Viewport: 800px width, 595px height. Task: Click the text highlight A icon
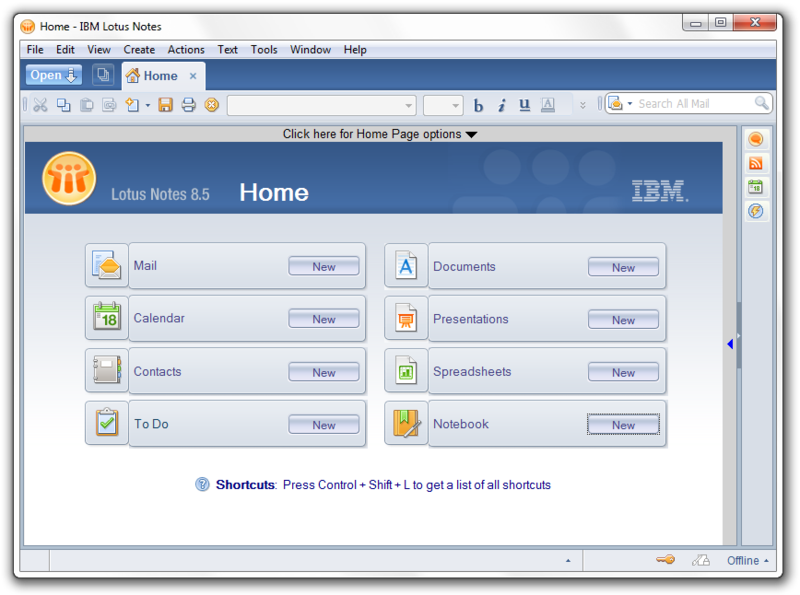coord(547,105)
